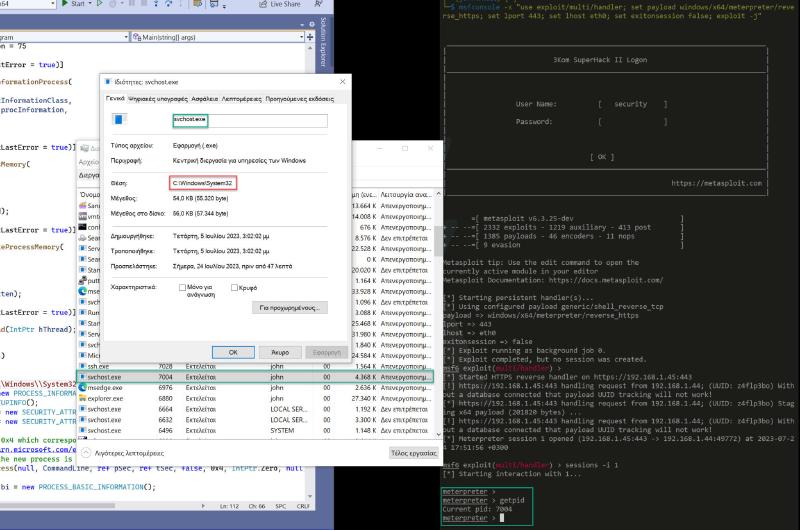Click the editor horizontal scrollbar thumb
Screen dimensions: 800x530
tap(57, 506)
